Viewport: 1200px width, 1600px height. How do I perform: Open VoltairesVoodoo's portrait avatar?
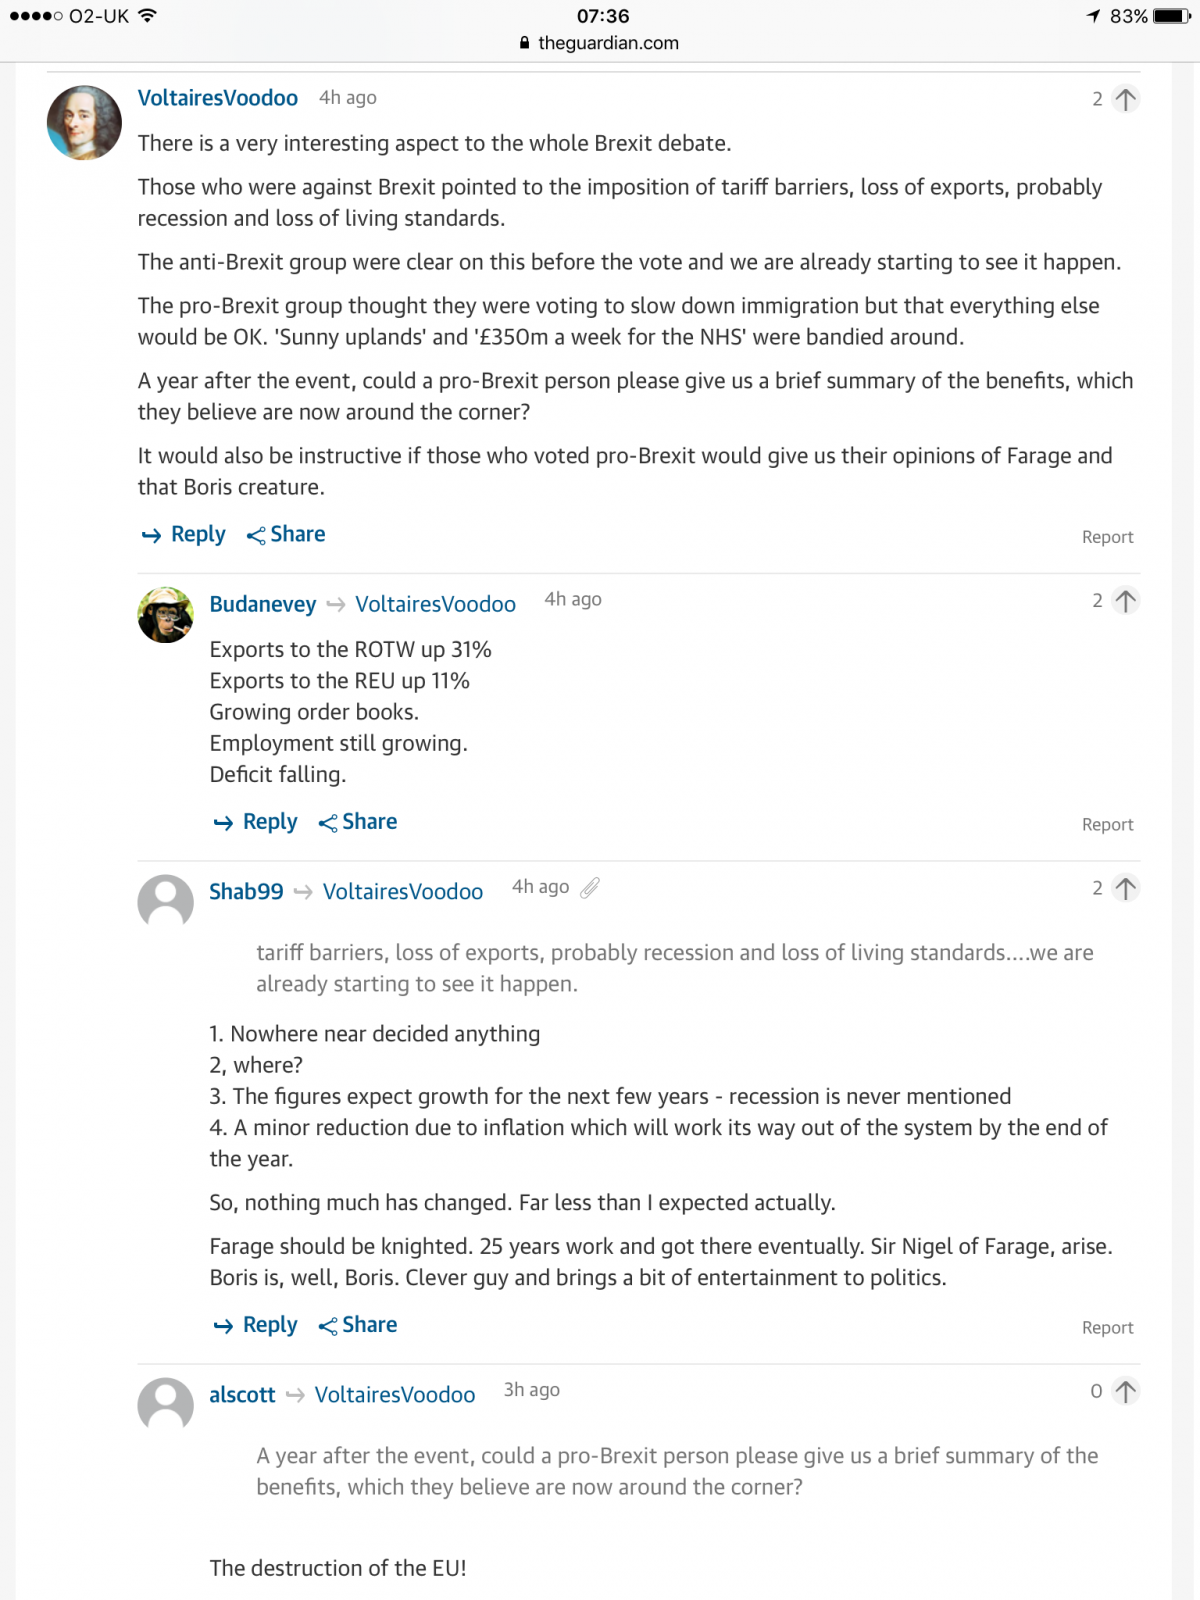click(84, 123)
